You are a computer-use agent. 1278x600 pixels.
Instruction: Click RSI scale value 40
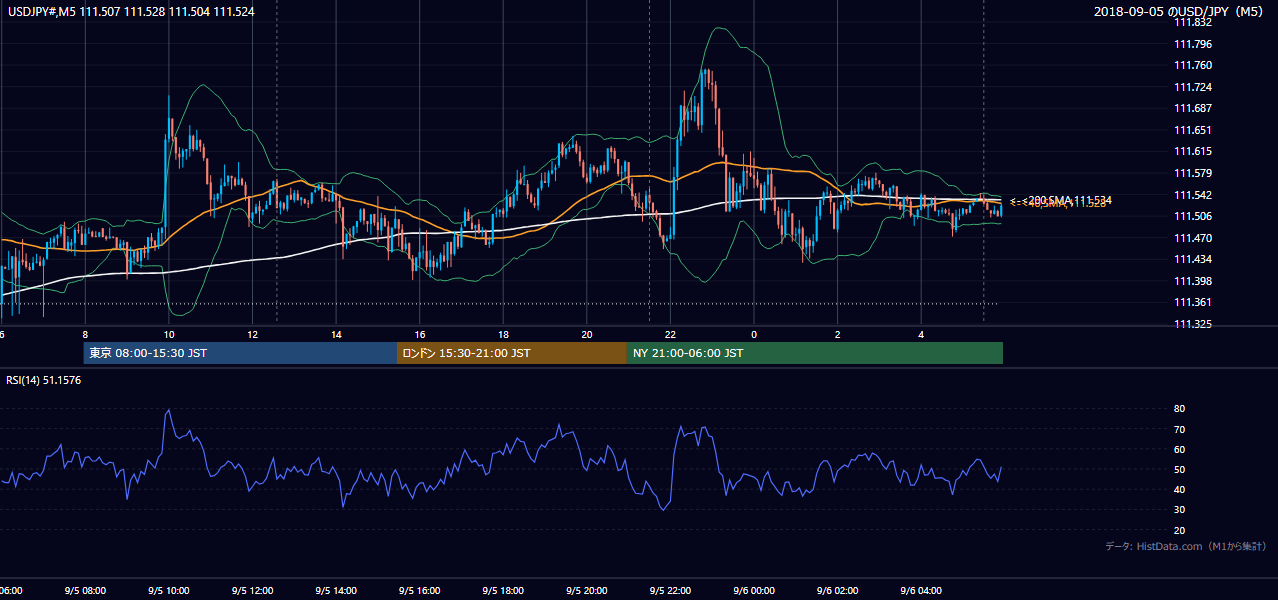point(1179,489)
